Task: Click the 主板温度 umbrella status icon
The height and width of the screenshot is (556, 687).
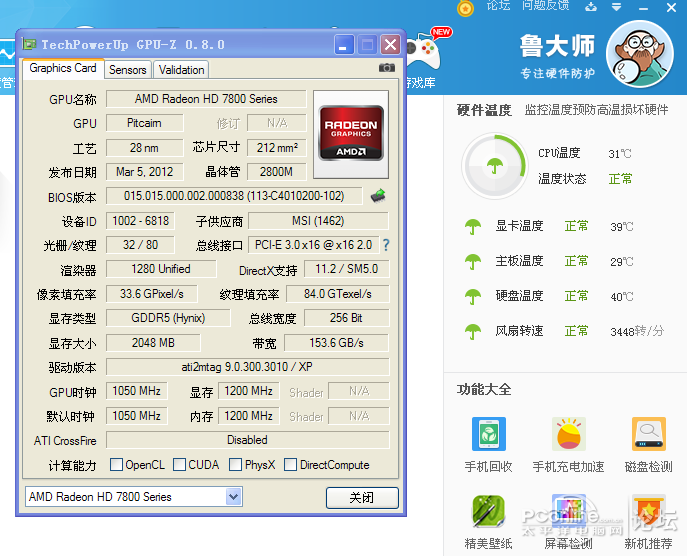Action: [473, 262]
